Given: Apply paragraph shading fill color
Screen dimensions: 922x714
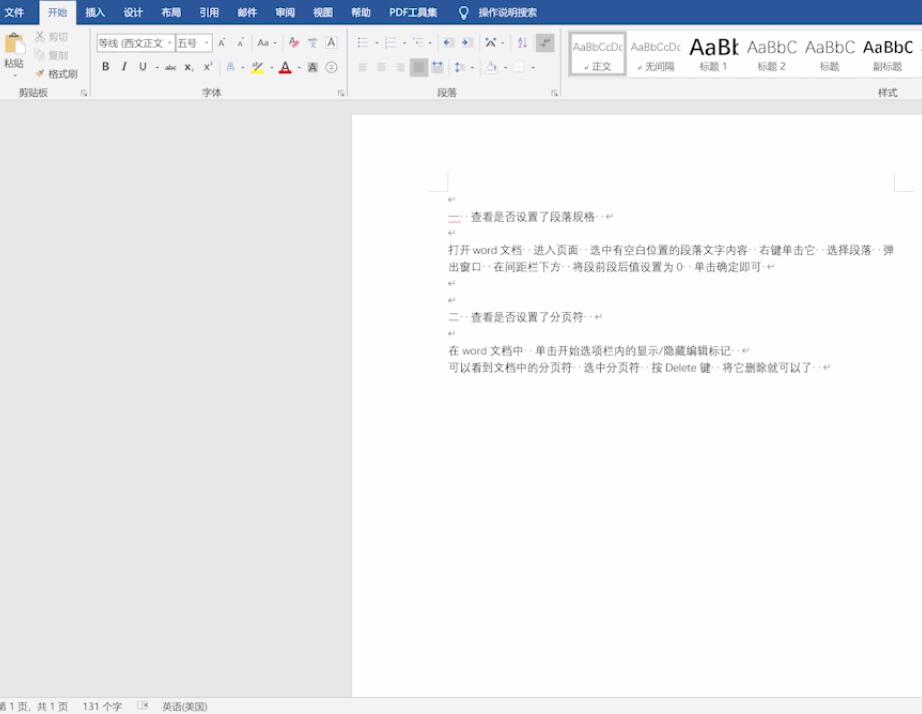Looking at the screenshot, I should (x=491, y=67).
